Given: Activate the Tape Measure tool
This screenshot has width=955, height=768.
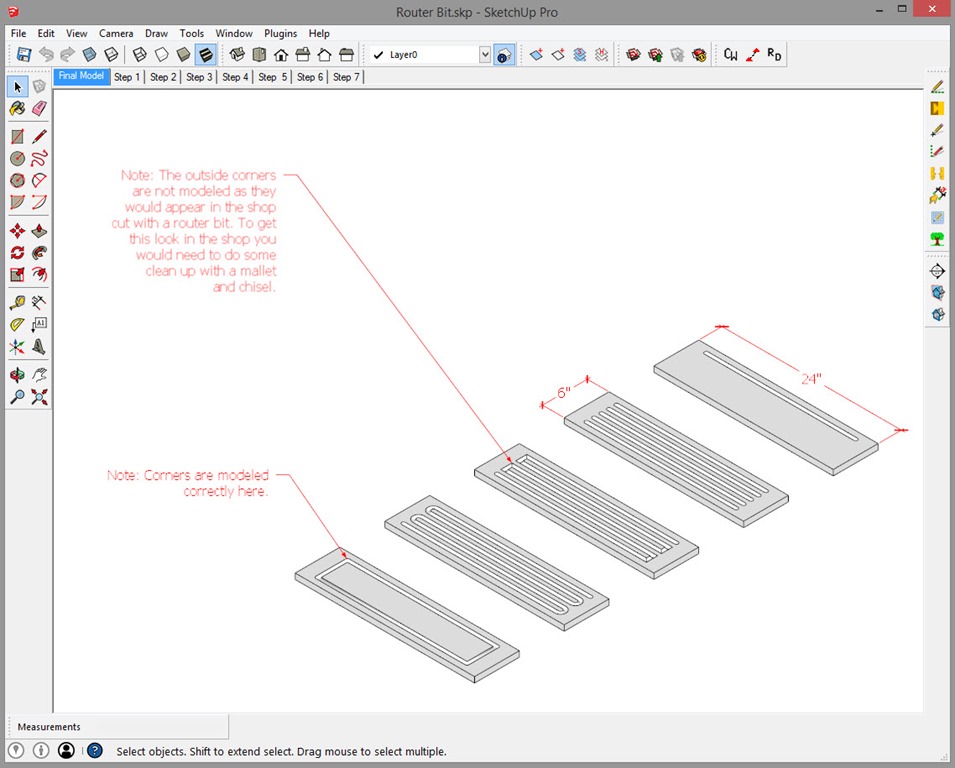Looking at the screenshot, I should pos(17,302).
